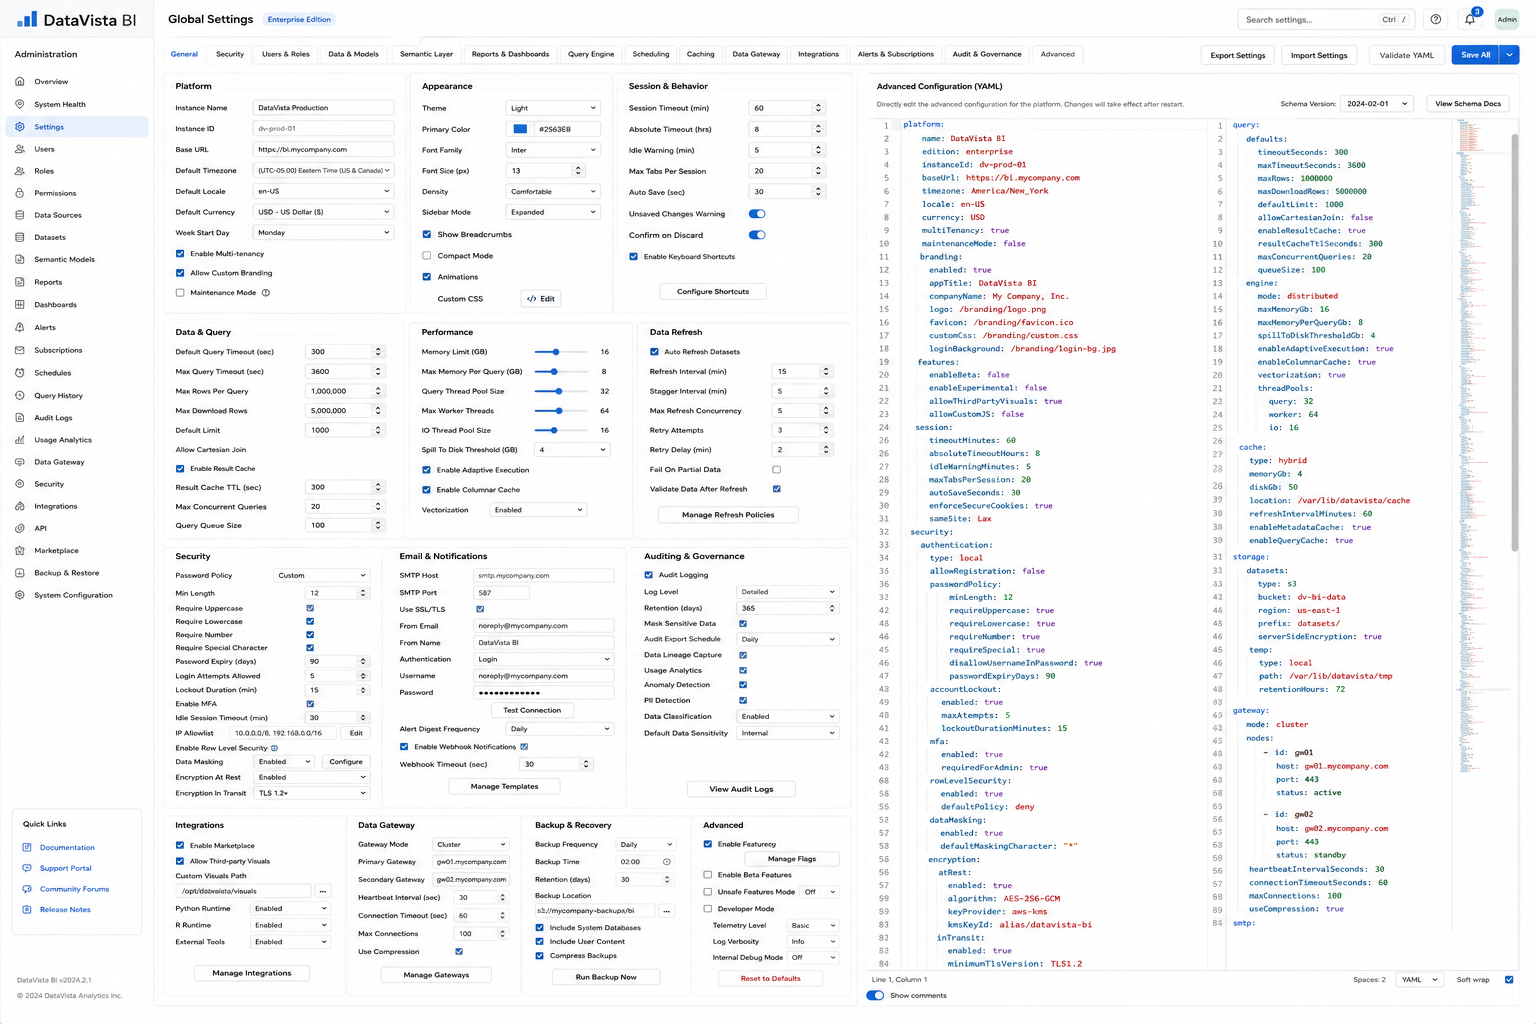1536x1024 pixels.
Task: Click Run Backup Now
Action: coord(606,977)
